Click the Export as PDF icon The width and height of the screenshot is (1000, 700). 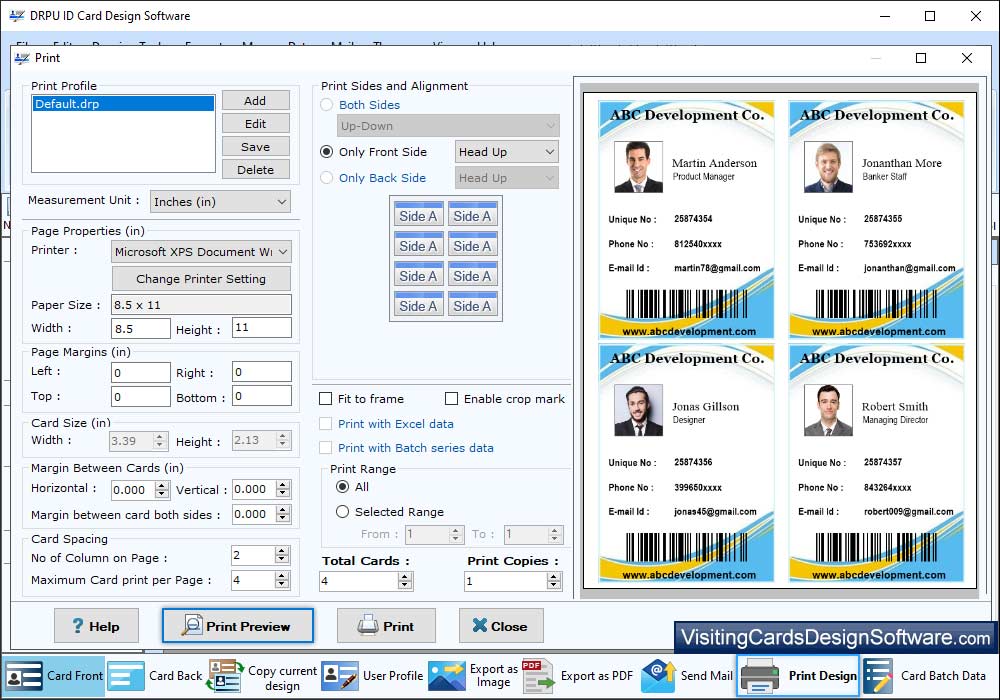tap(539, 676)
